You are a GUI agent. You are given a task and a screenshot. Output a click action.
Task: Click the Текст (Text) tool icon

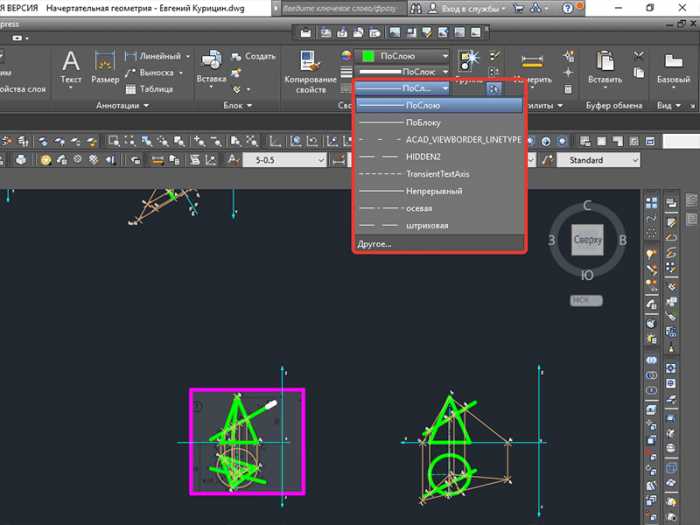(71, 62)
